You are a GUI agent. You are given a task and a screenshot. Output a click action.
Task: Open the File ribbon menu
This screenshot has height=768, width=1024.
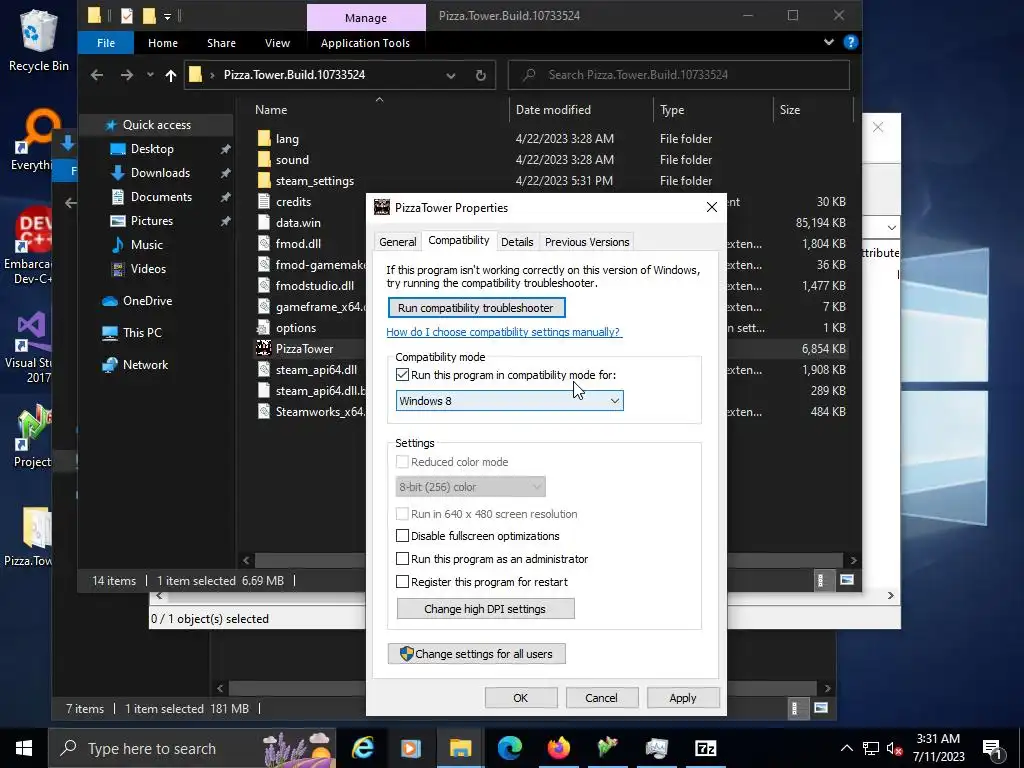pos(106,43)
